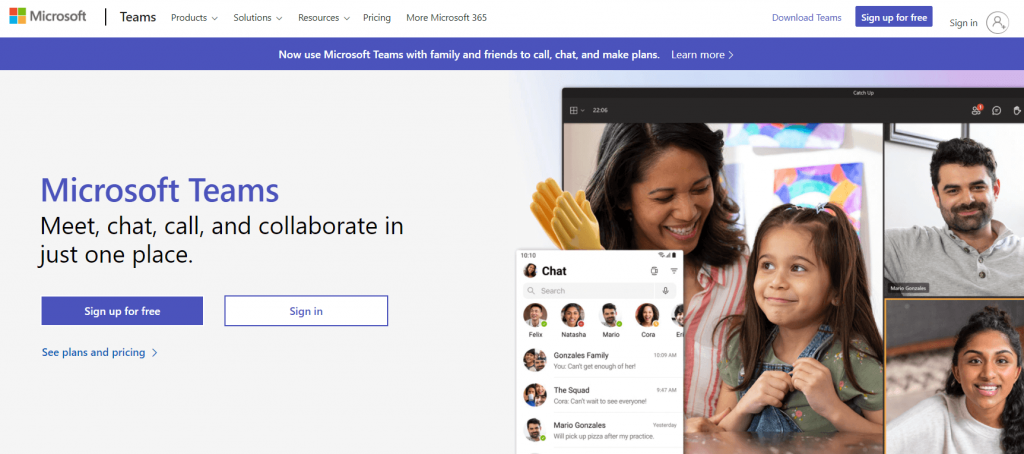Expand the Products menu
The image size is (1024, 454).
click(194, 18)
